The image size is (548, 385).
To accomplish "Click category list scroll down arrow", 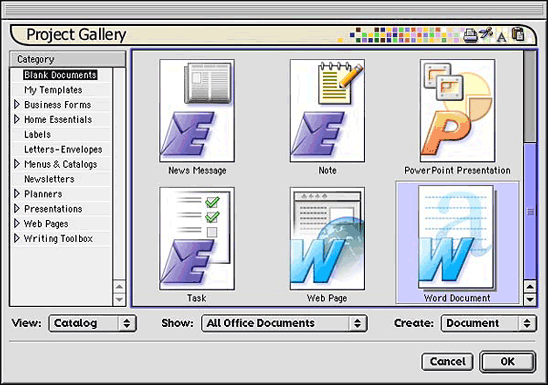I will 119,299.
